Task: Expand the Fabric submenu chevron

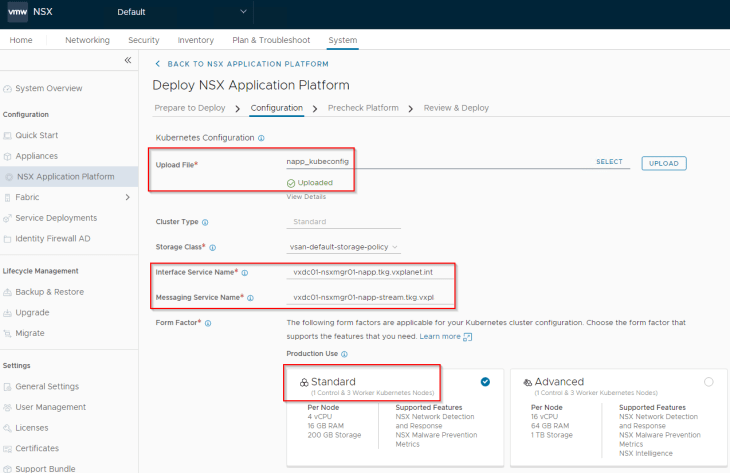Action: point(128,197)
